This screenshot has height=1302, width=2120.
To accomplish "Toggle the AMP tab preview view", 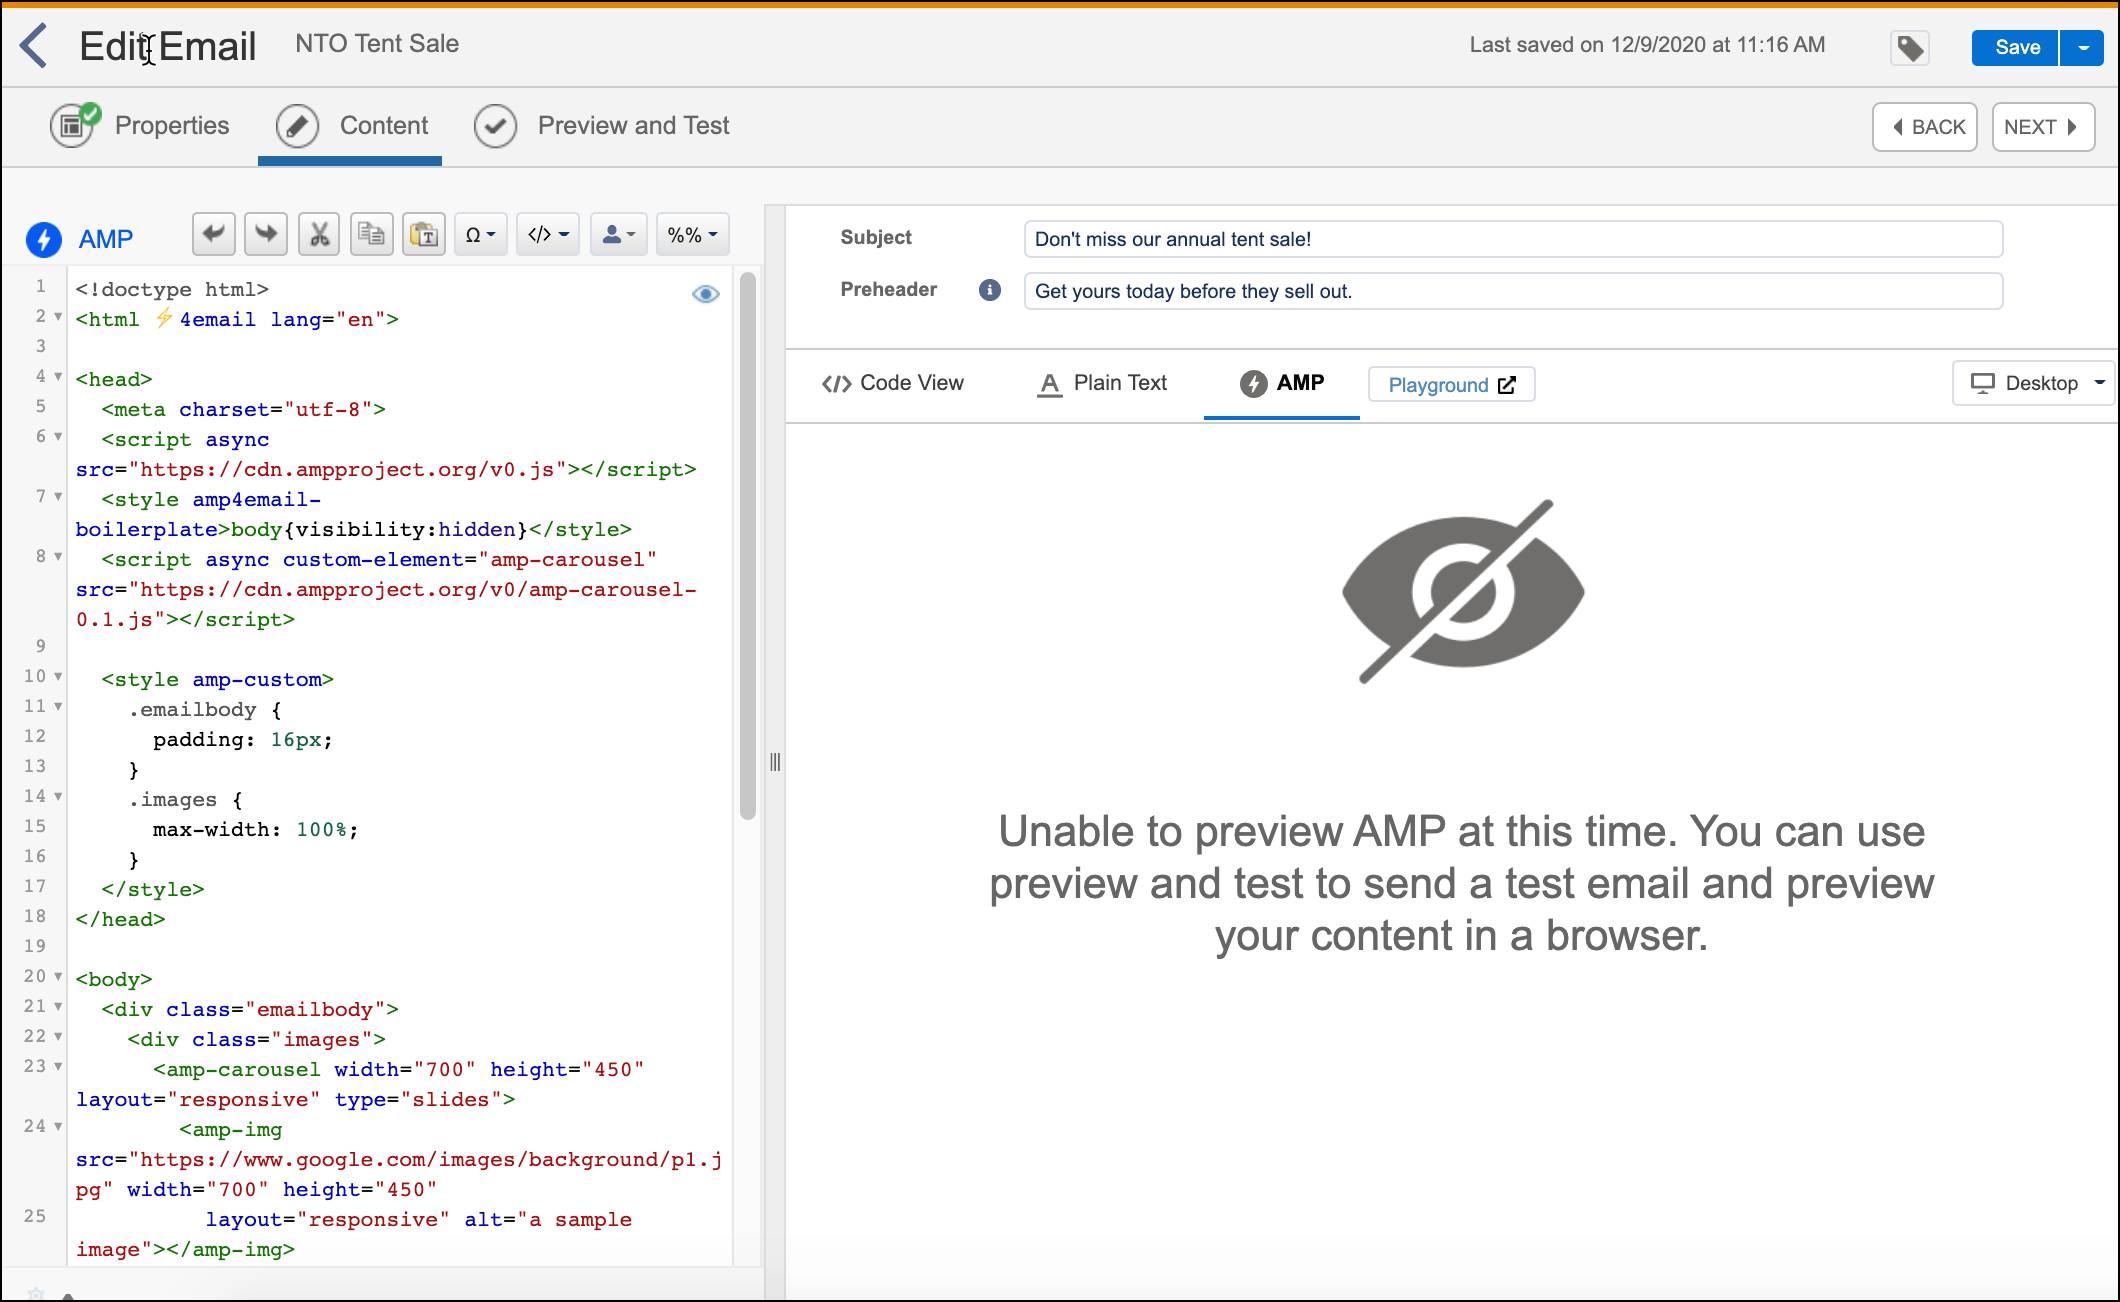I will point(1281,383).
